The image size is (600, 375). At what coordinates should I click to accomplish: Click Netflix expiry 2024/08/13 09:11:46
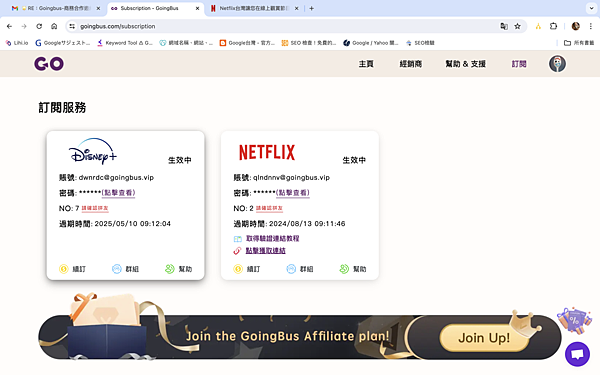tap(307, 224)
